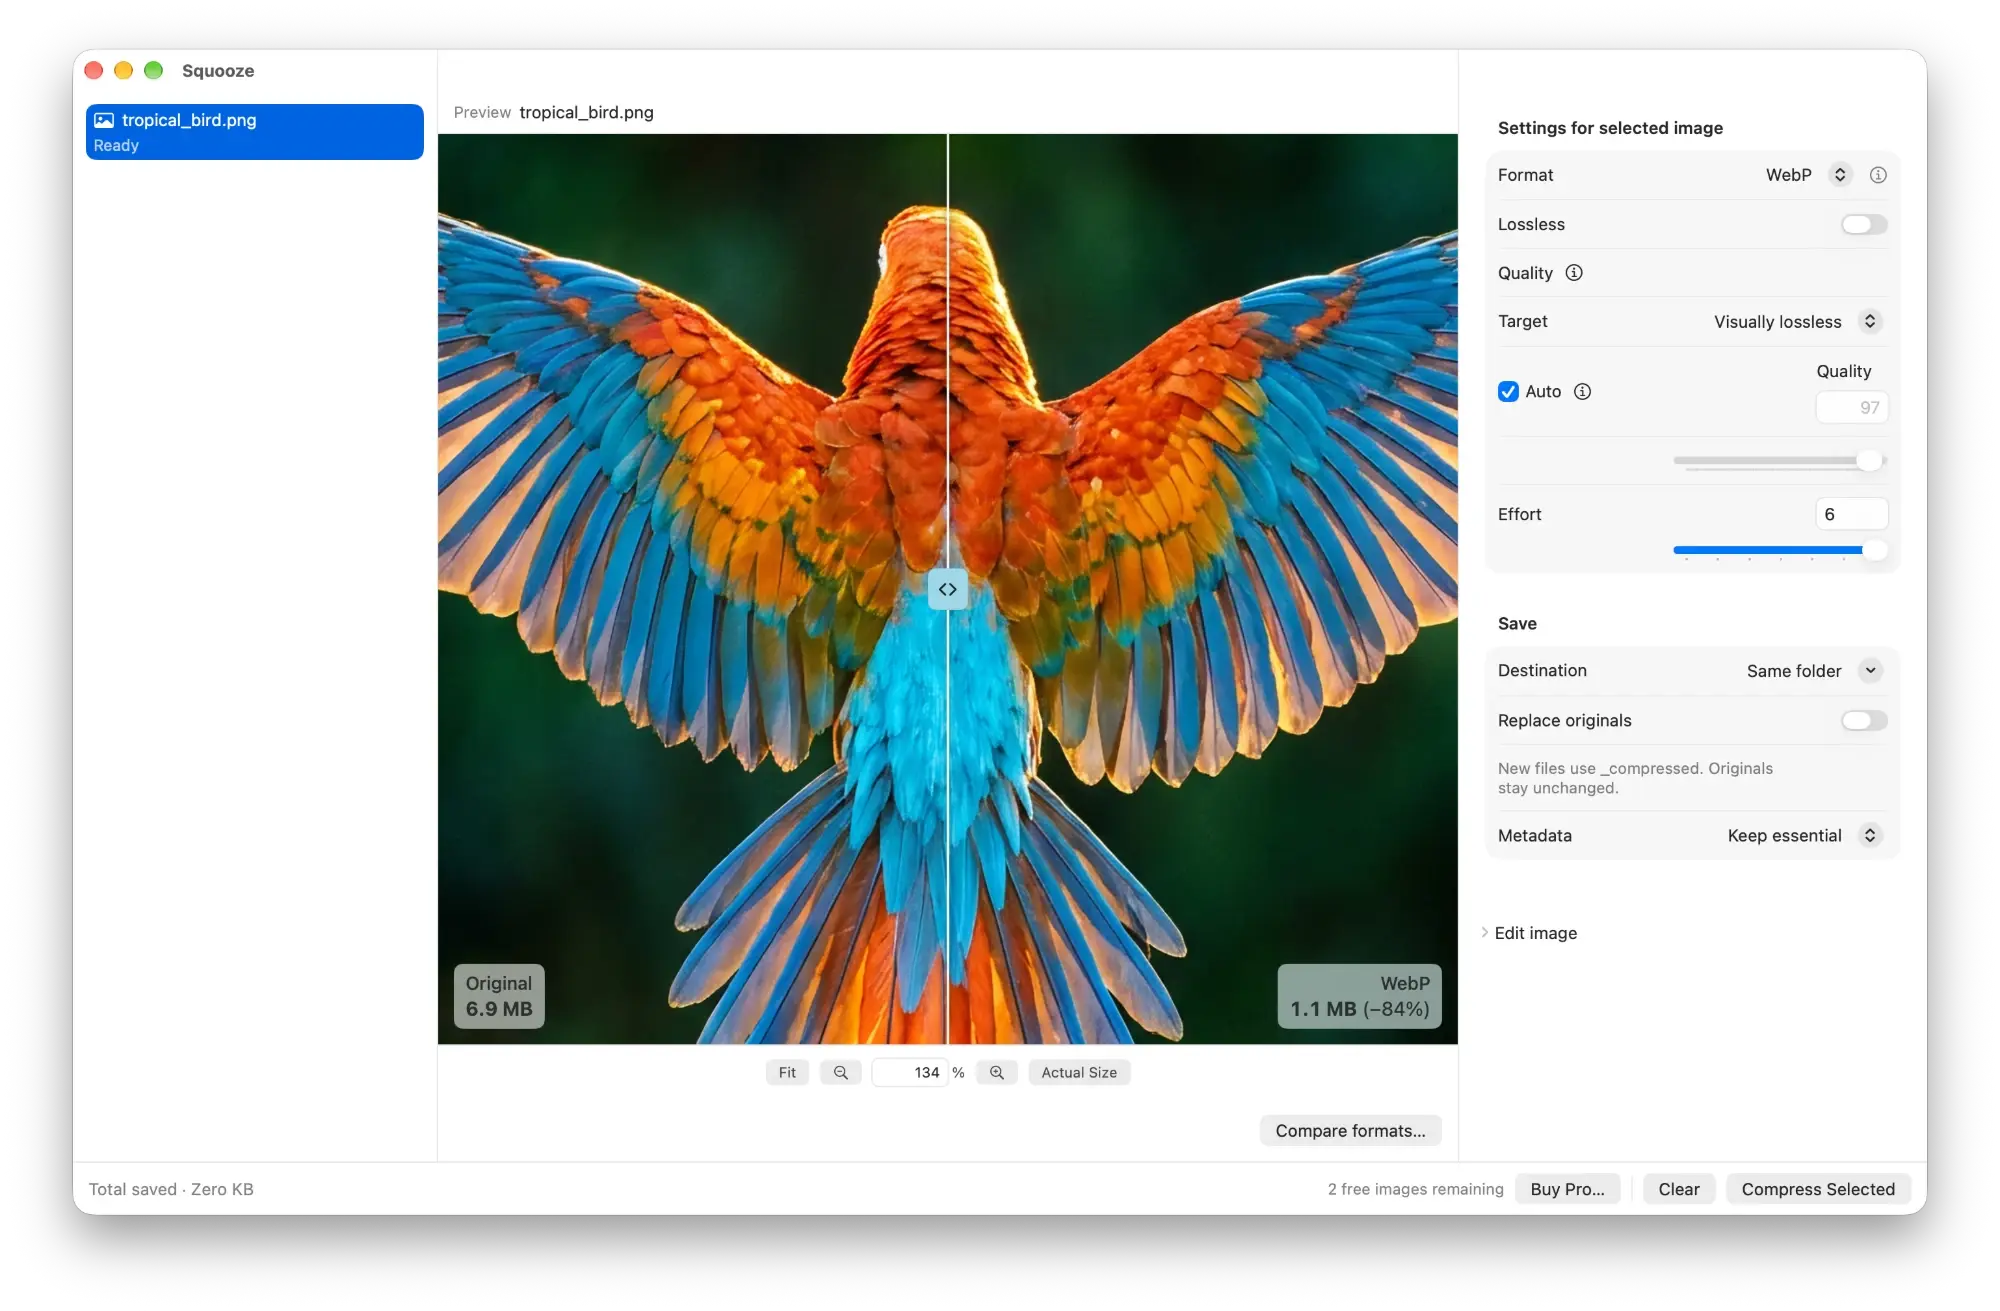This screenshot has height=1311, width=2000.
Task: Click the Quality slider track
Action: tap(1778, 461)
